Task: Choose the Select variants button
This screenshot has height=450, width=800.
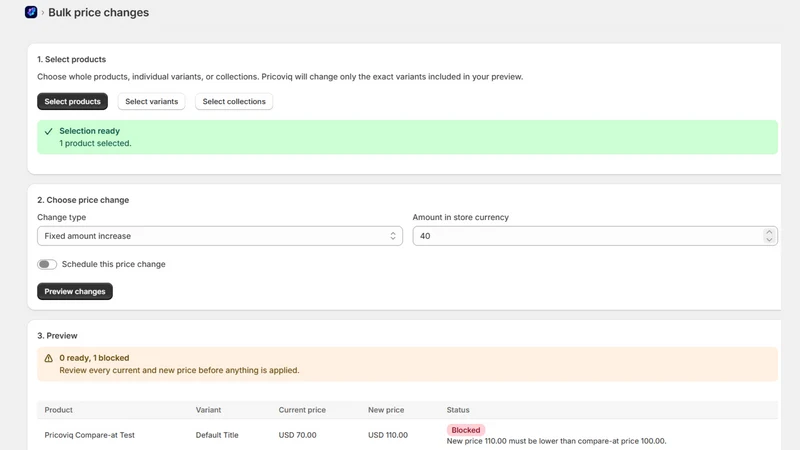Action: click(x=152, y=102)
